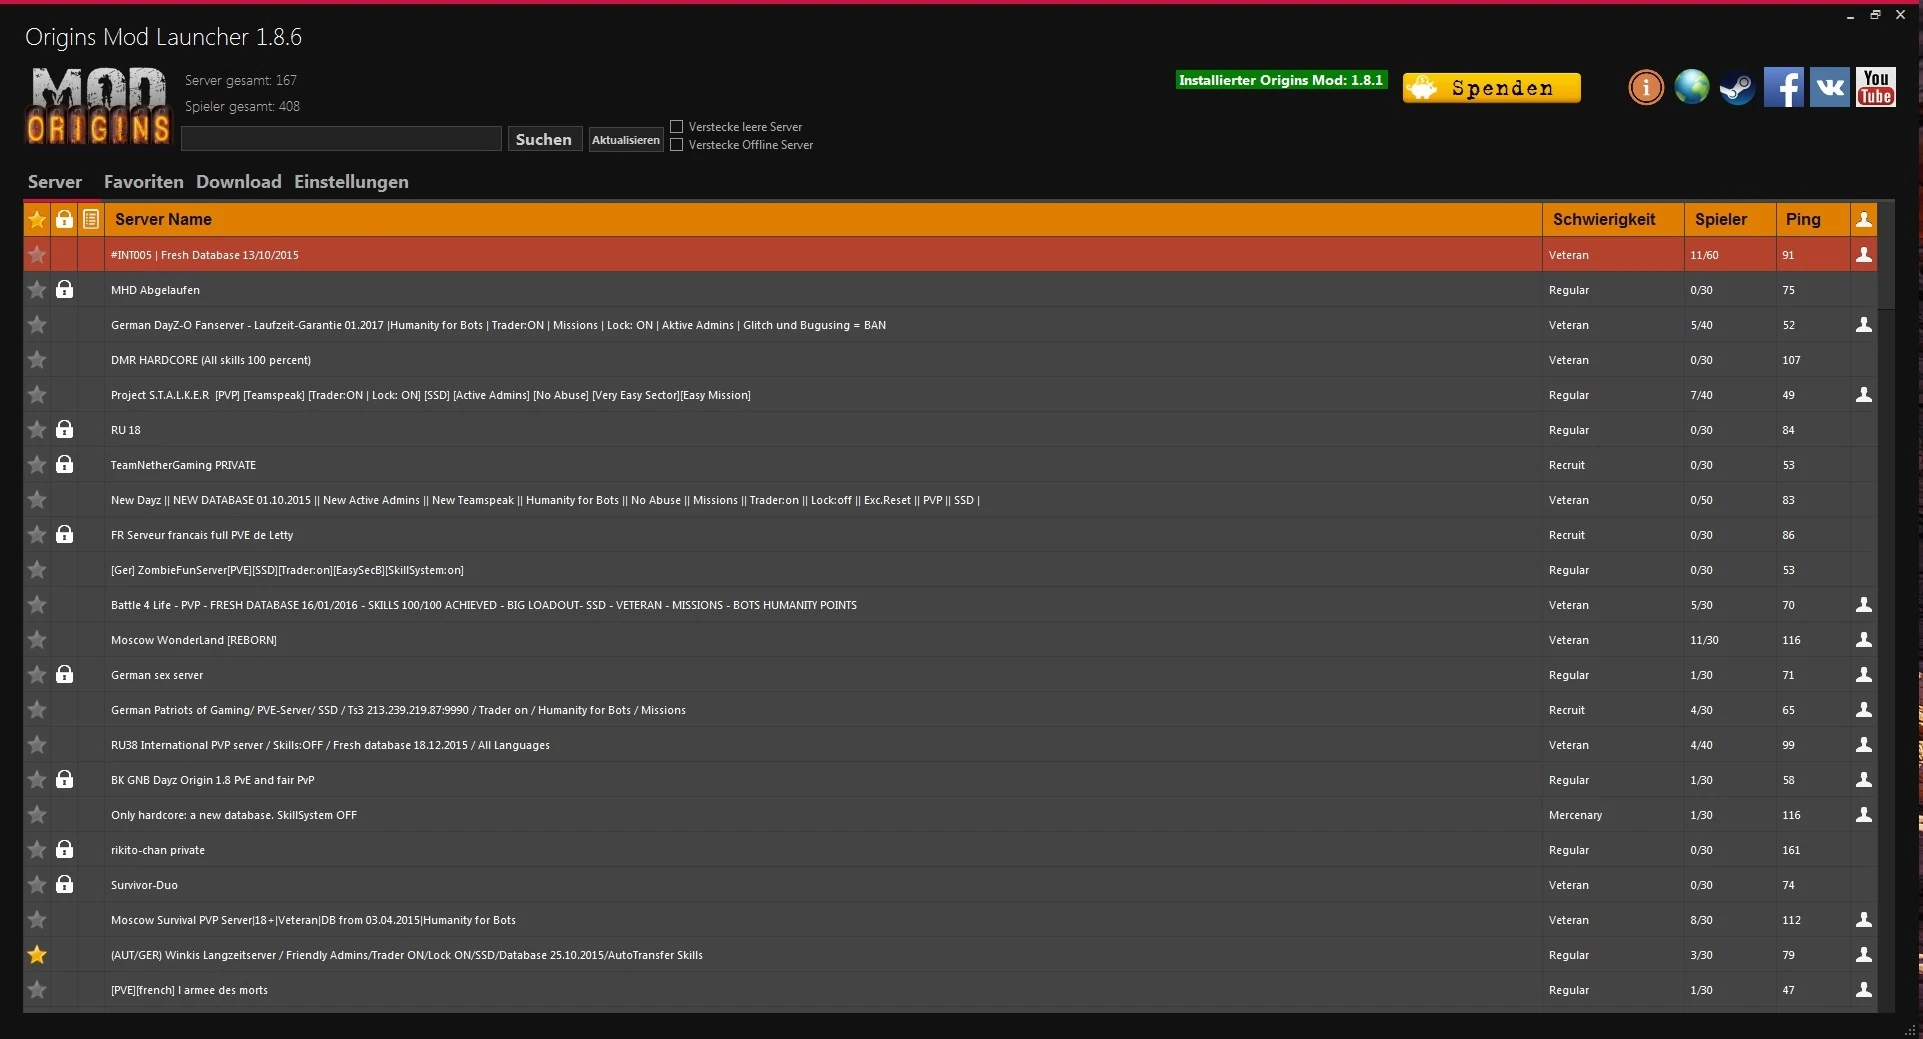Viewport: 1923px width, 1039px height.
Task: Click the server search input field
Action: pos(341,139)
